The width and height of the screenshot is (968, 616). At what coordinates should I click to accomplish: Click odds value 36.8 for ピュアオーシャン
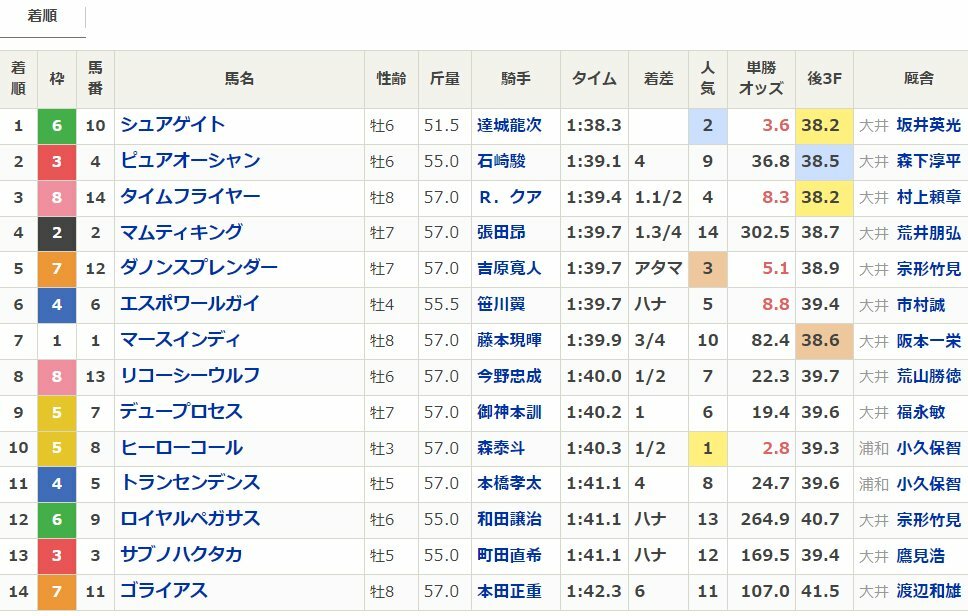770,161
